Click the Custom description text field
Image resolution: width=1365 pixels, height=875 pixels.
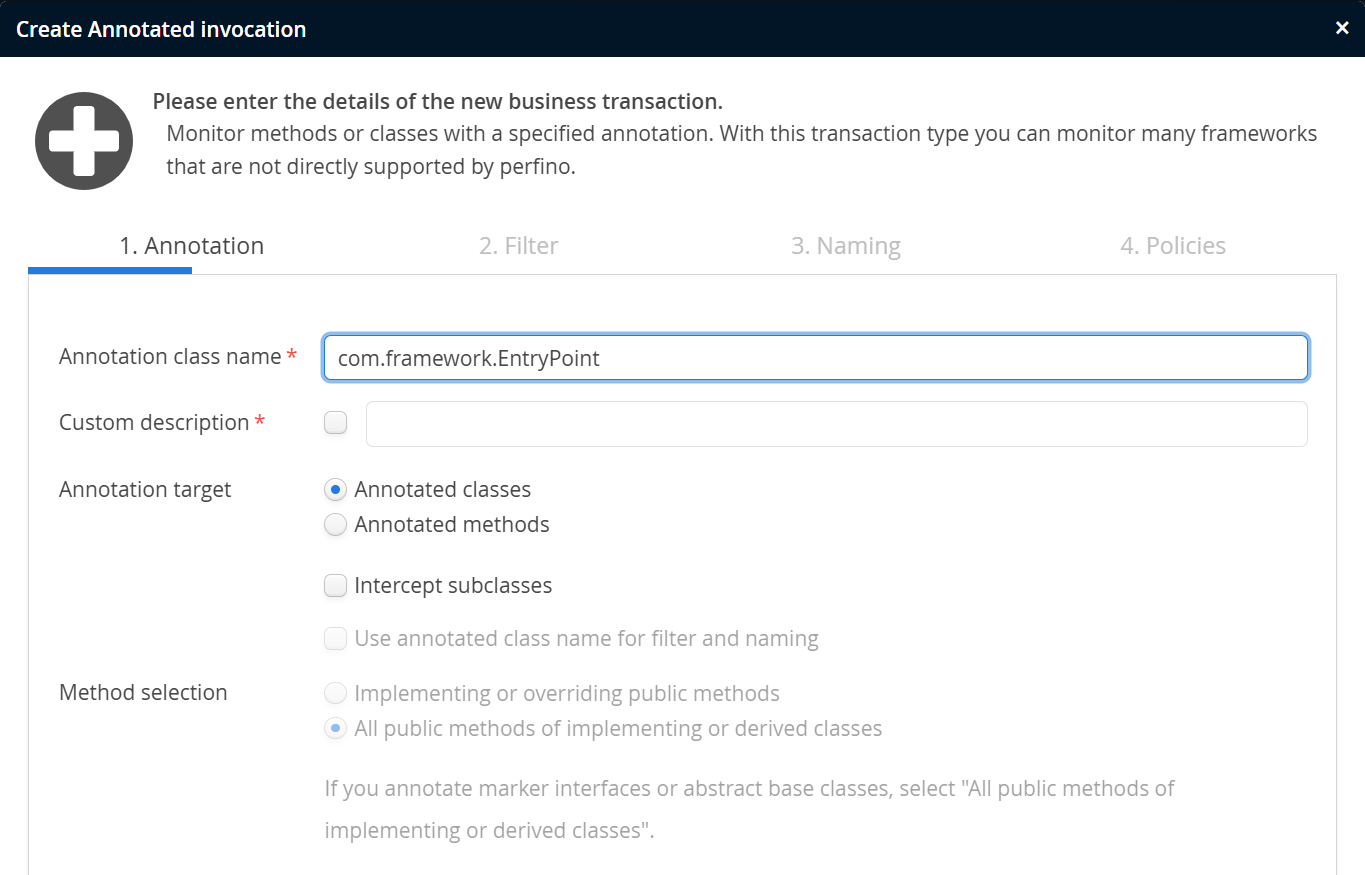[x=836, y=424]
